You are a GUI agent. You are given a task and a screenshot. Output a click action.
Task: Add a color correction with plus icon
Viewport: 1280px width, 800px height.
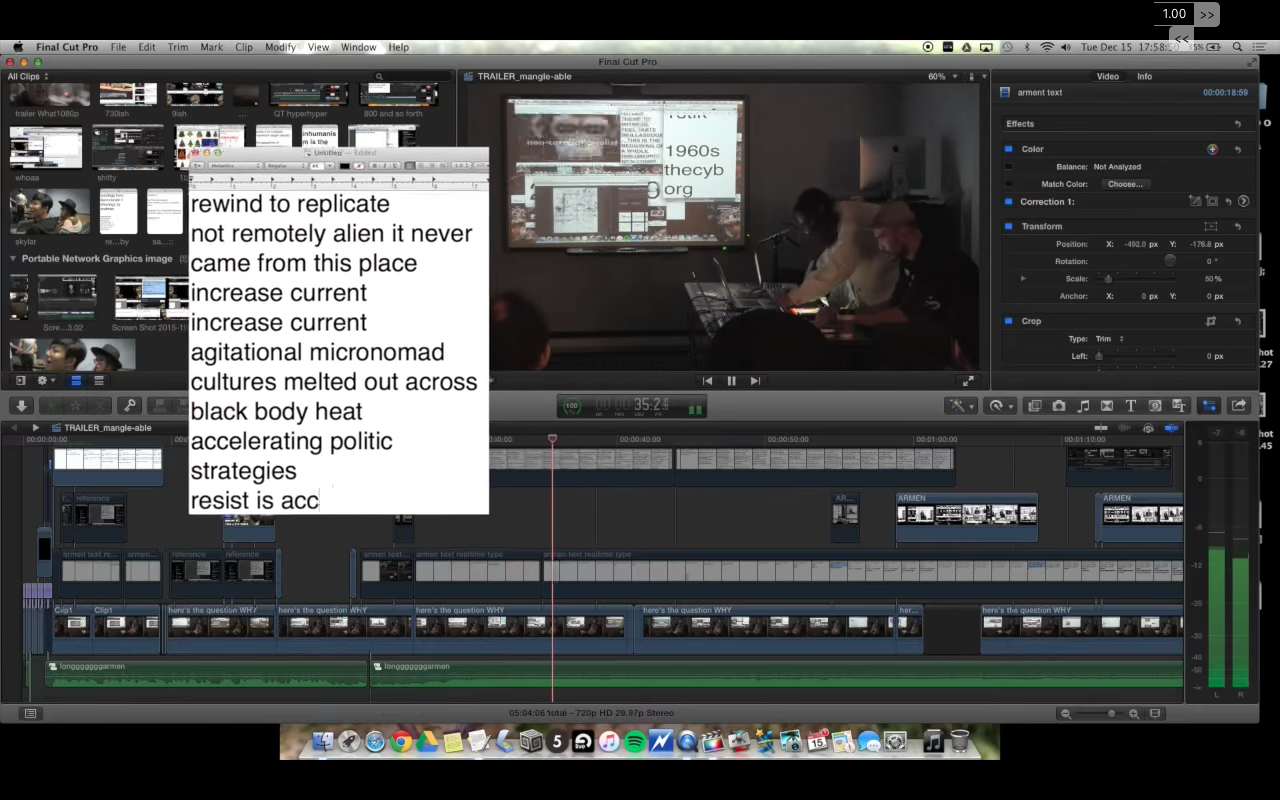tap(1212, 149)
